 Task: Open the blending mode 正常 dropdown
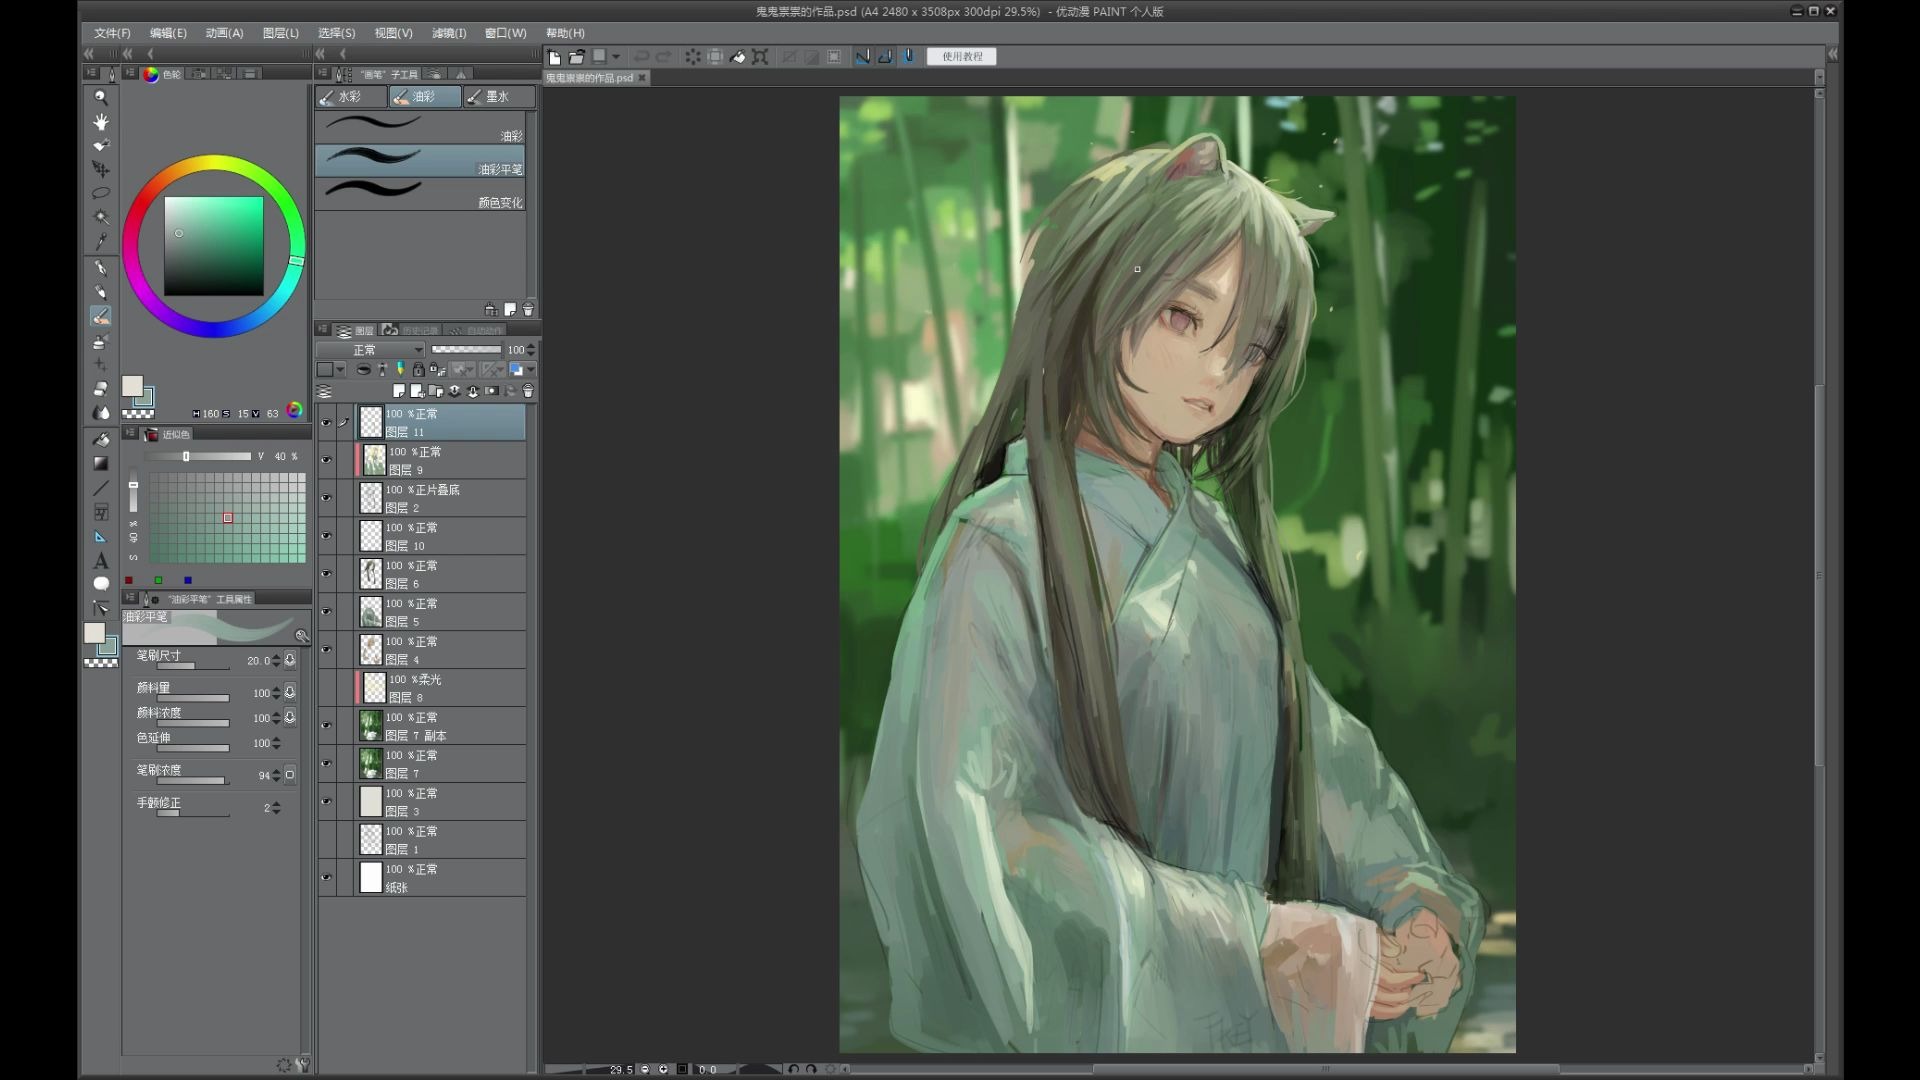(371, 350)
